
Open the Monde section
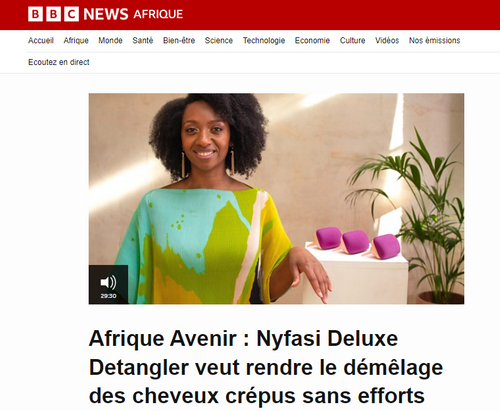[x=110, y=40]
